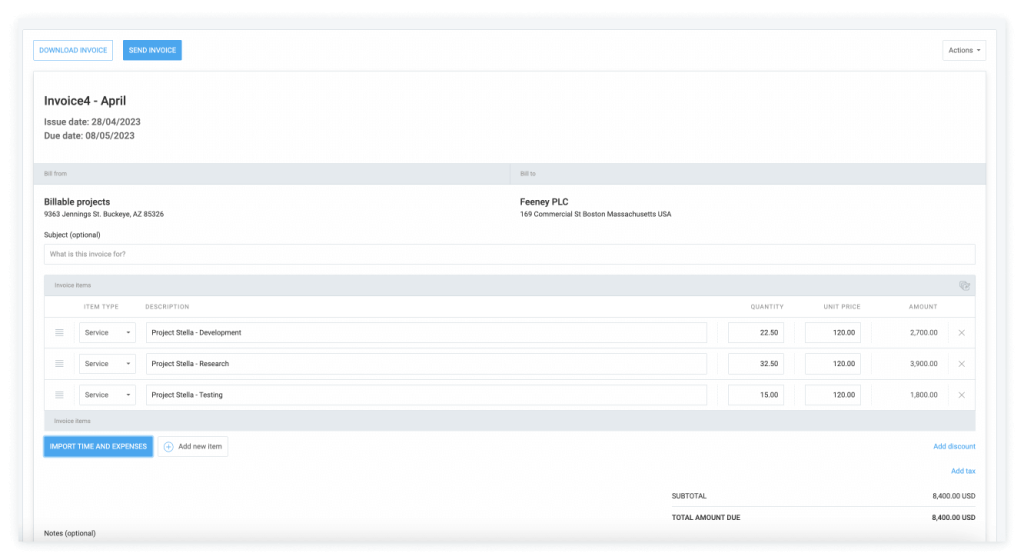Remove the Development item with X icon
Screen dimensions: 1024x560
pyautogui.click(x=961, y=333)
